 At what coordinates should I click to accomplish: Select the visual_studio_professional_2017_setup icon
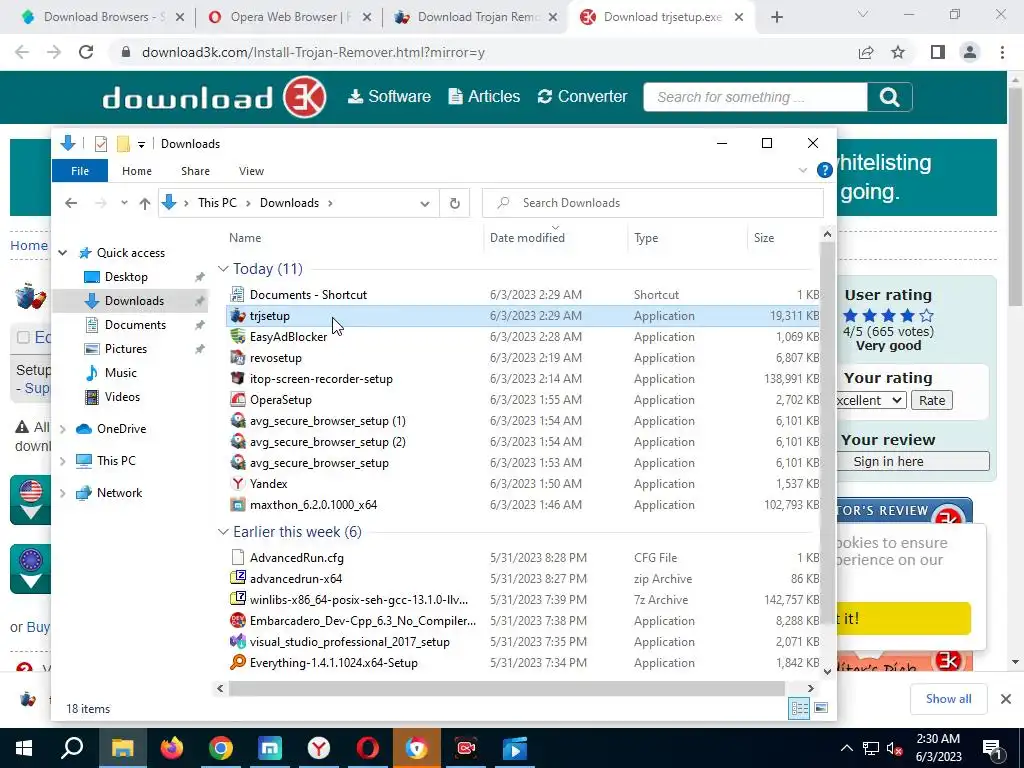(x=238, y=642)
